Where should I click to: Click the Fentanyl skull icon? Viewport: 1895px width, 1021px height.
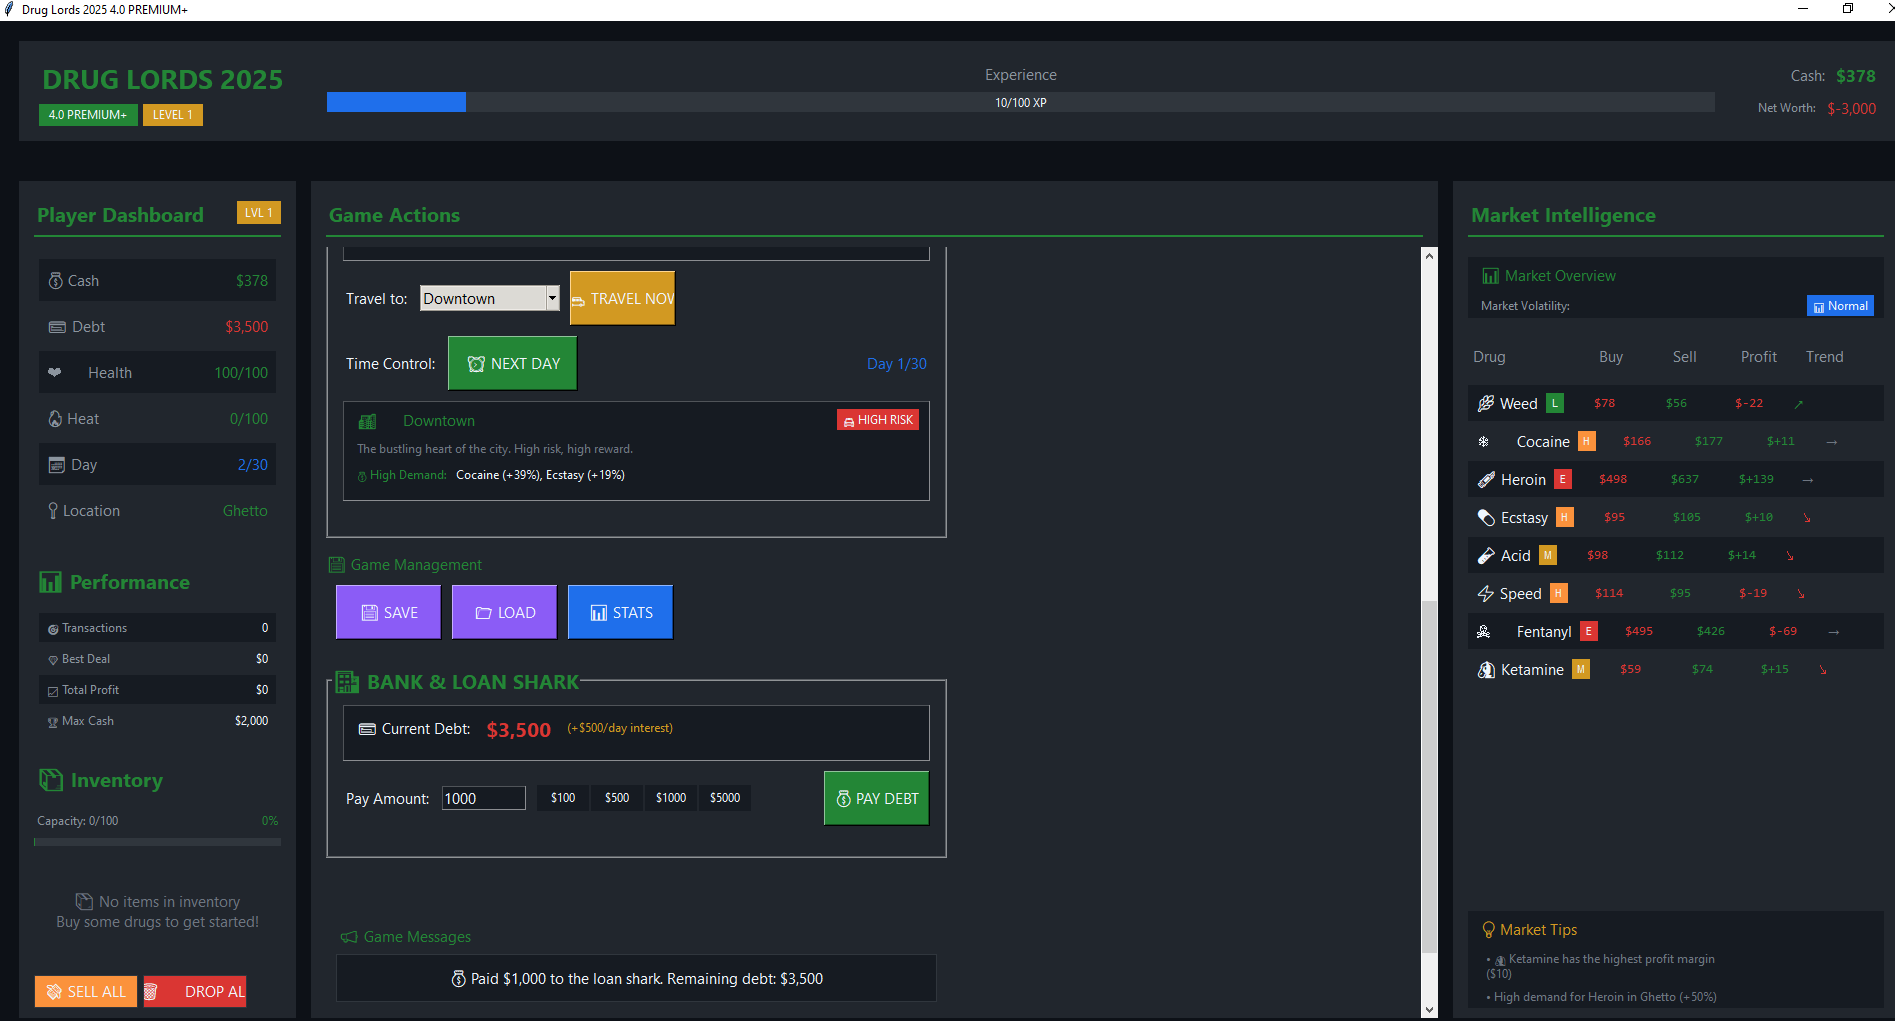tap(1484, 631)
